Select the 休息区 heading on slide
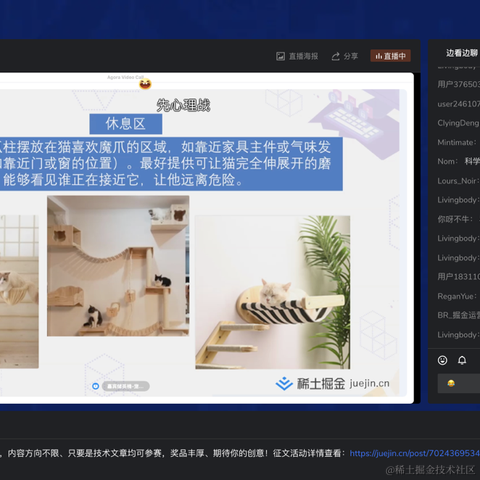 pos(126,124)
